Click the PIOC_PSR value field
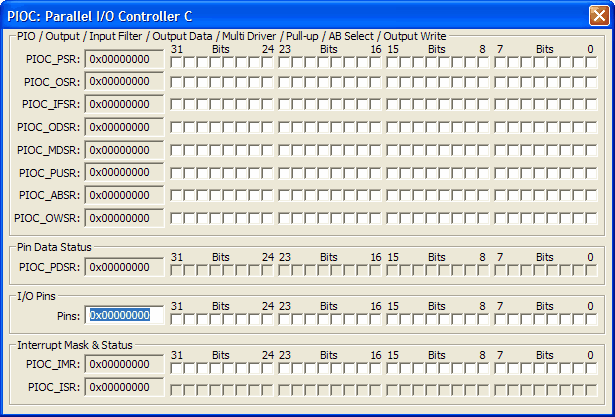This screenshot has height=417, width=615. coord(124,59)
